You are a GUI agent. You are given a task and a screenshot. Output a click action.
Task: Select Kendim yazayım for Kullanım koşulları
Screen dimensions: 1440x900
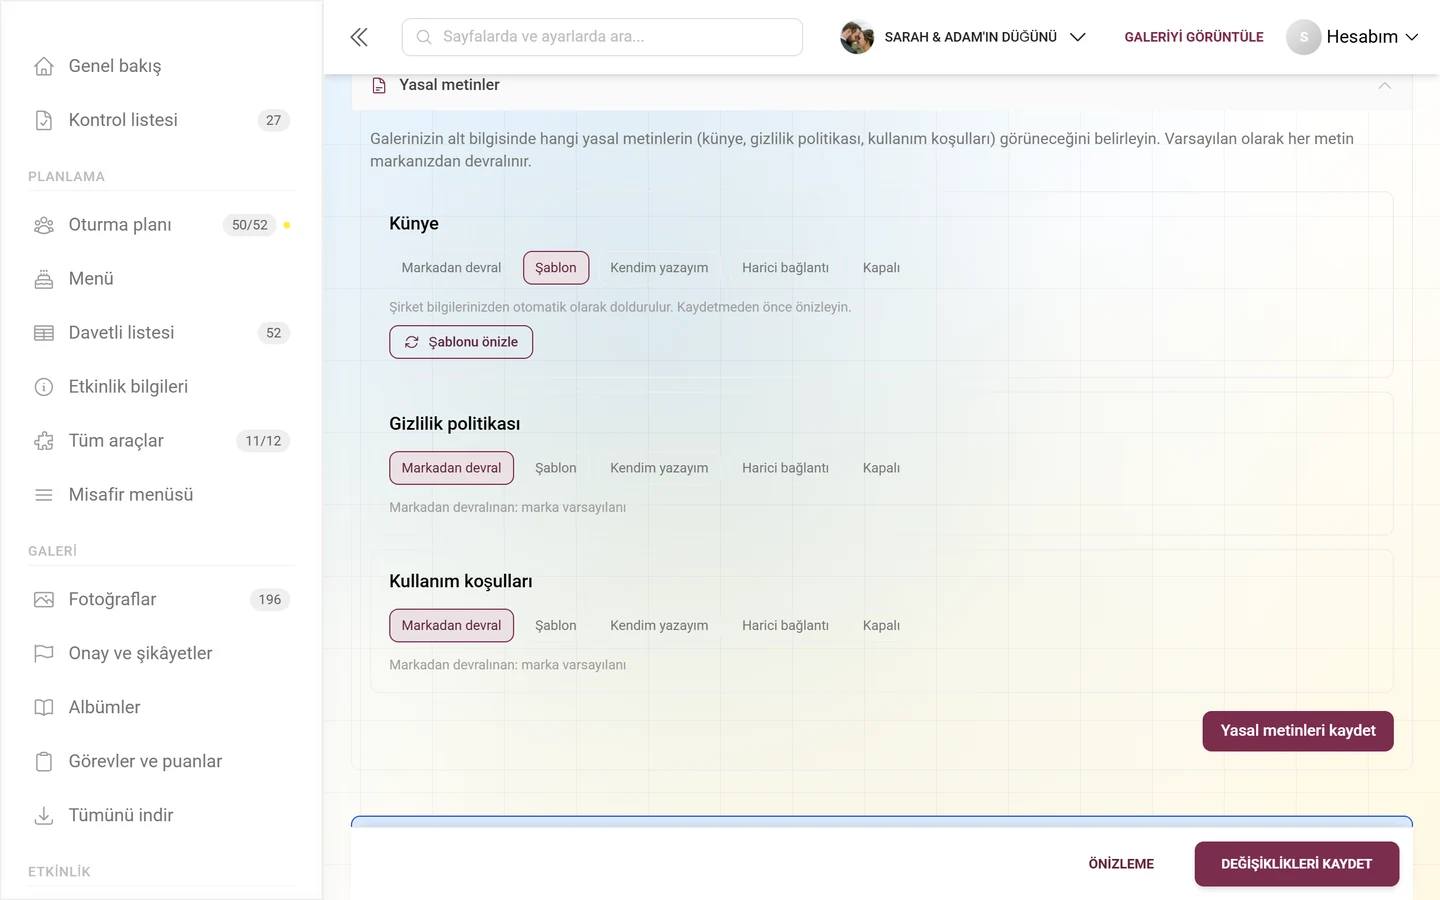[x=659, y=626]
